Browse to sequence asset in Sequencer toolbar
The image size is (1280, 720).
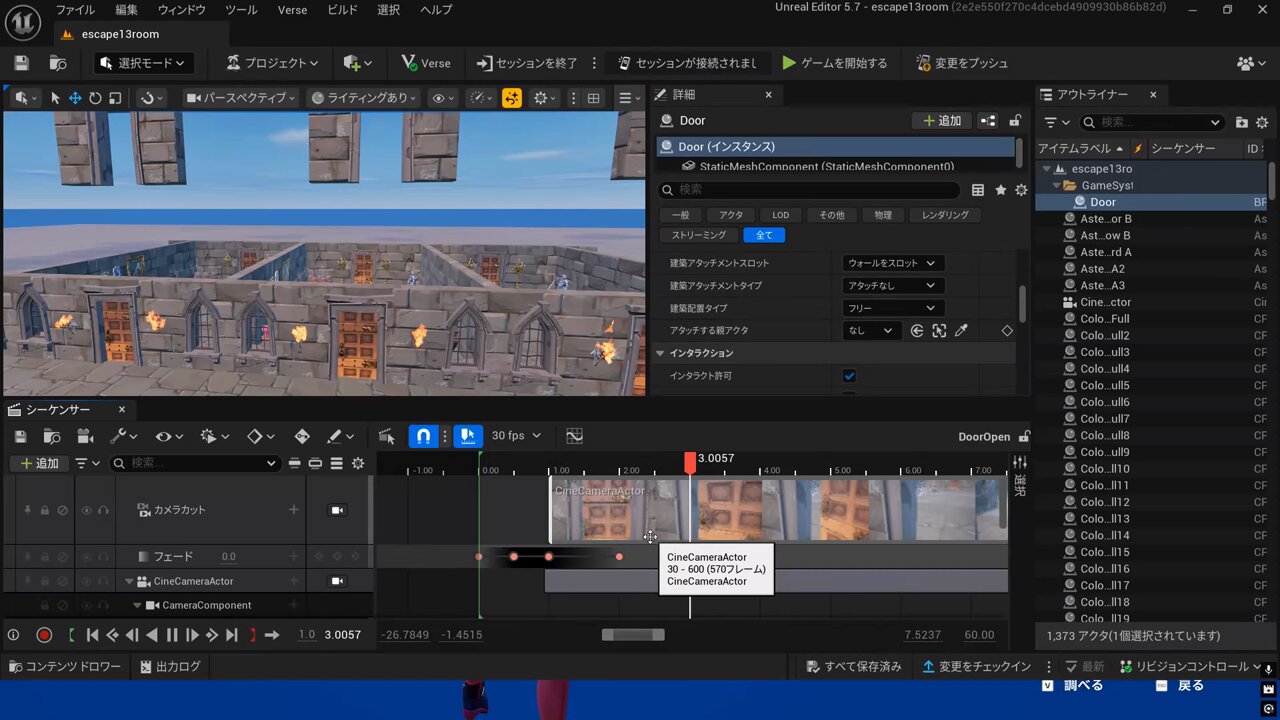coord(53,436)
